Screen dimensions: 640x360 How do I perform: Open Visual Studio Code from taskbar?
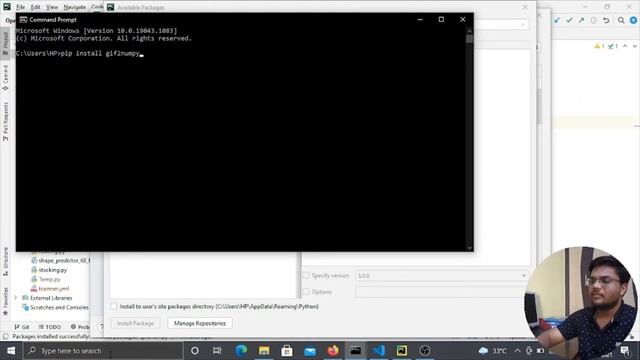(x=379, y=351)
